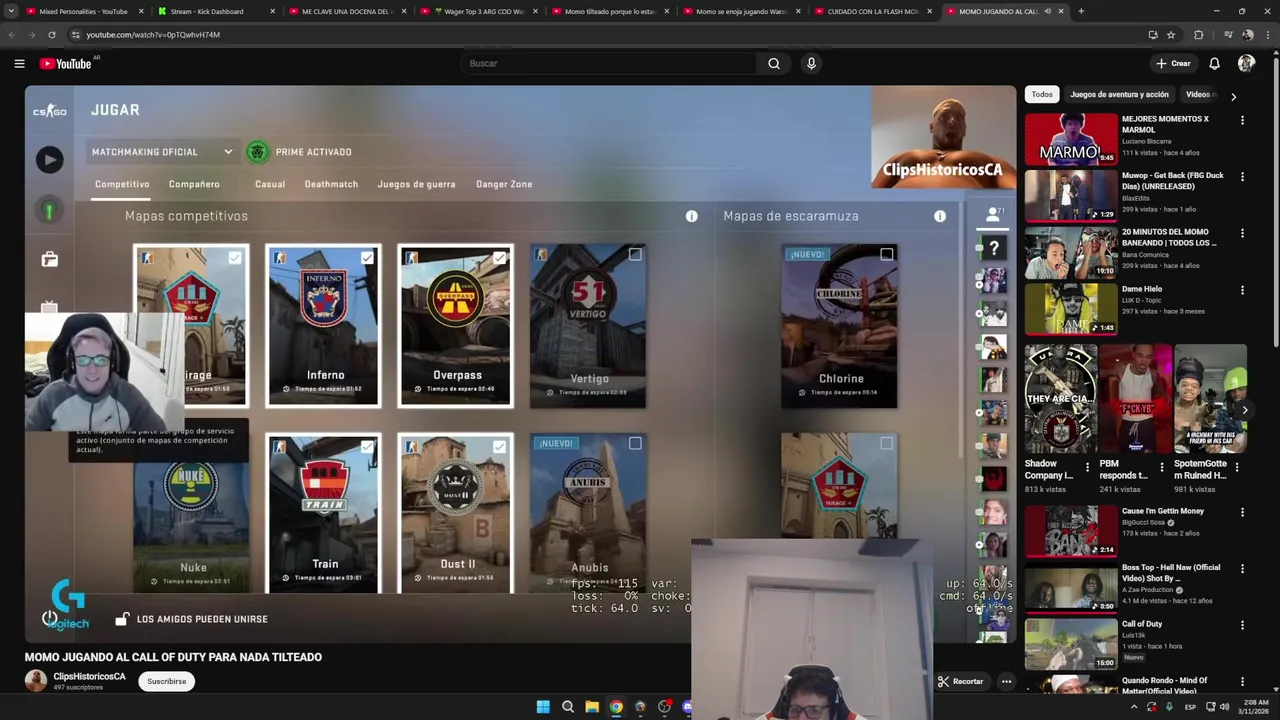Click the Recortar clip button
The image size is (1280, 720).
960,681
